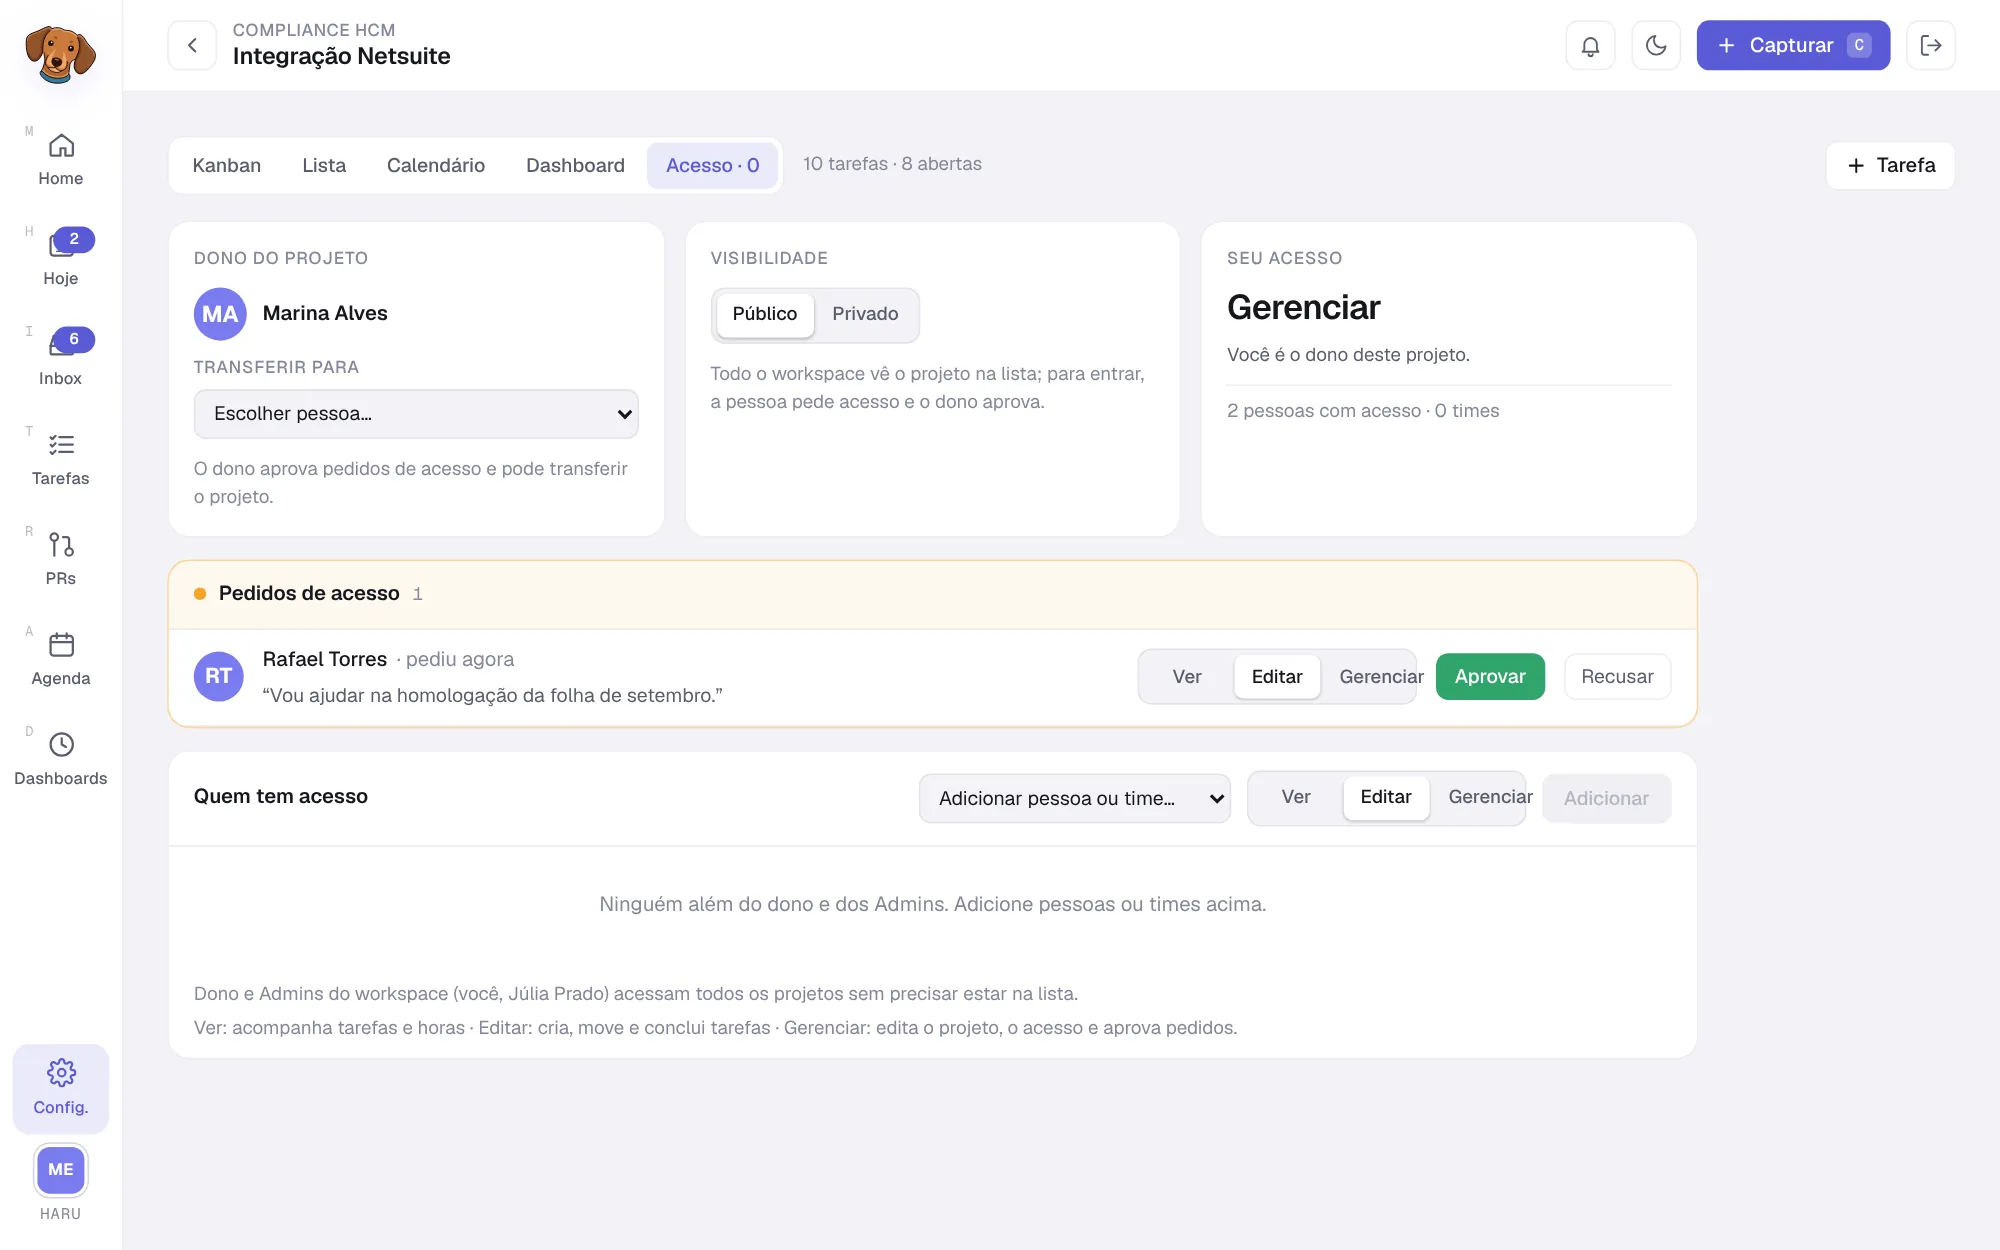Click the logout exit icon
The width and height of the screenshot is (2000, 1250).
(1931, 45)
